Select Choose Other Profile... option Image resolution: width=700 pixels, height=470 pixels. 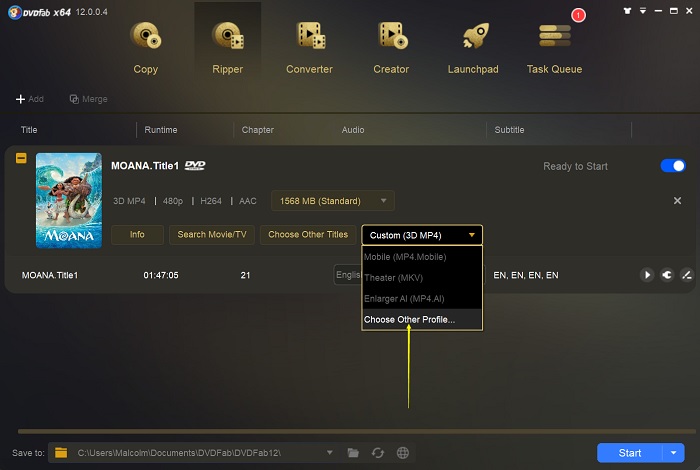point(422,320)
